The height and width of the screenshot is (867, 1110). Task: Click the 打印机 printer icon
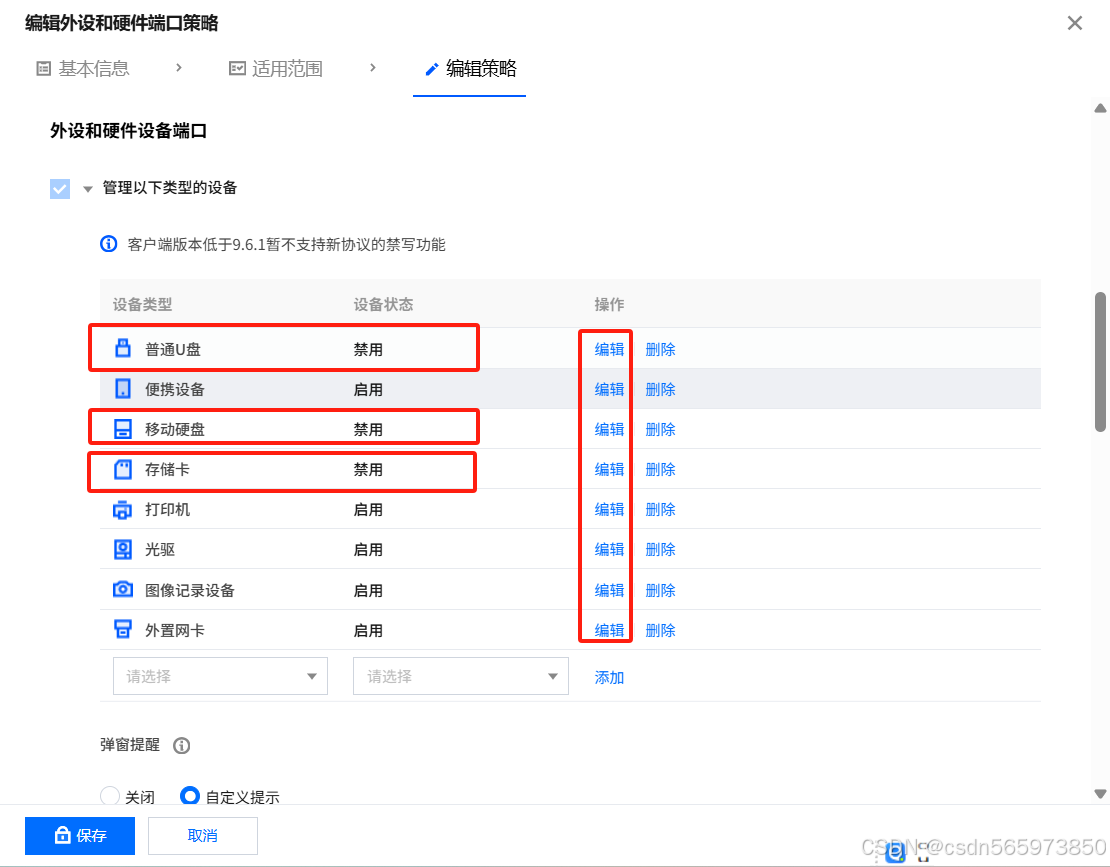pyautogui.click(x=121, y=508)
